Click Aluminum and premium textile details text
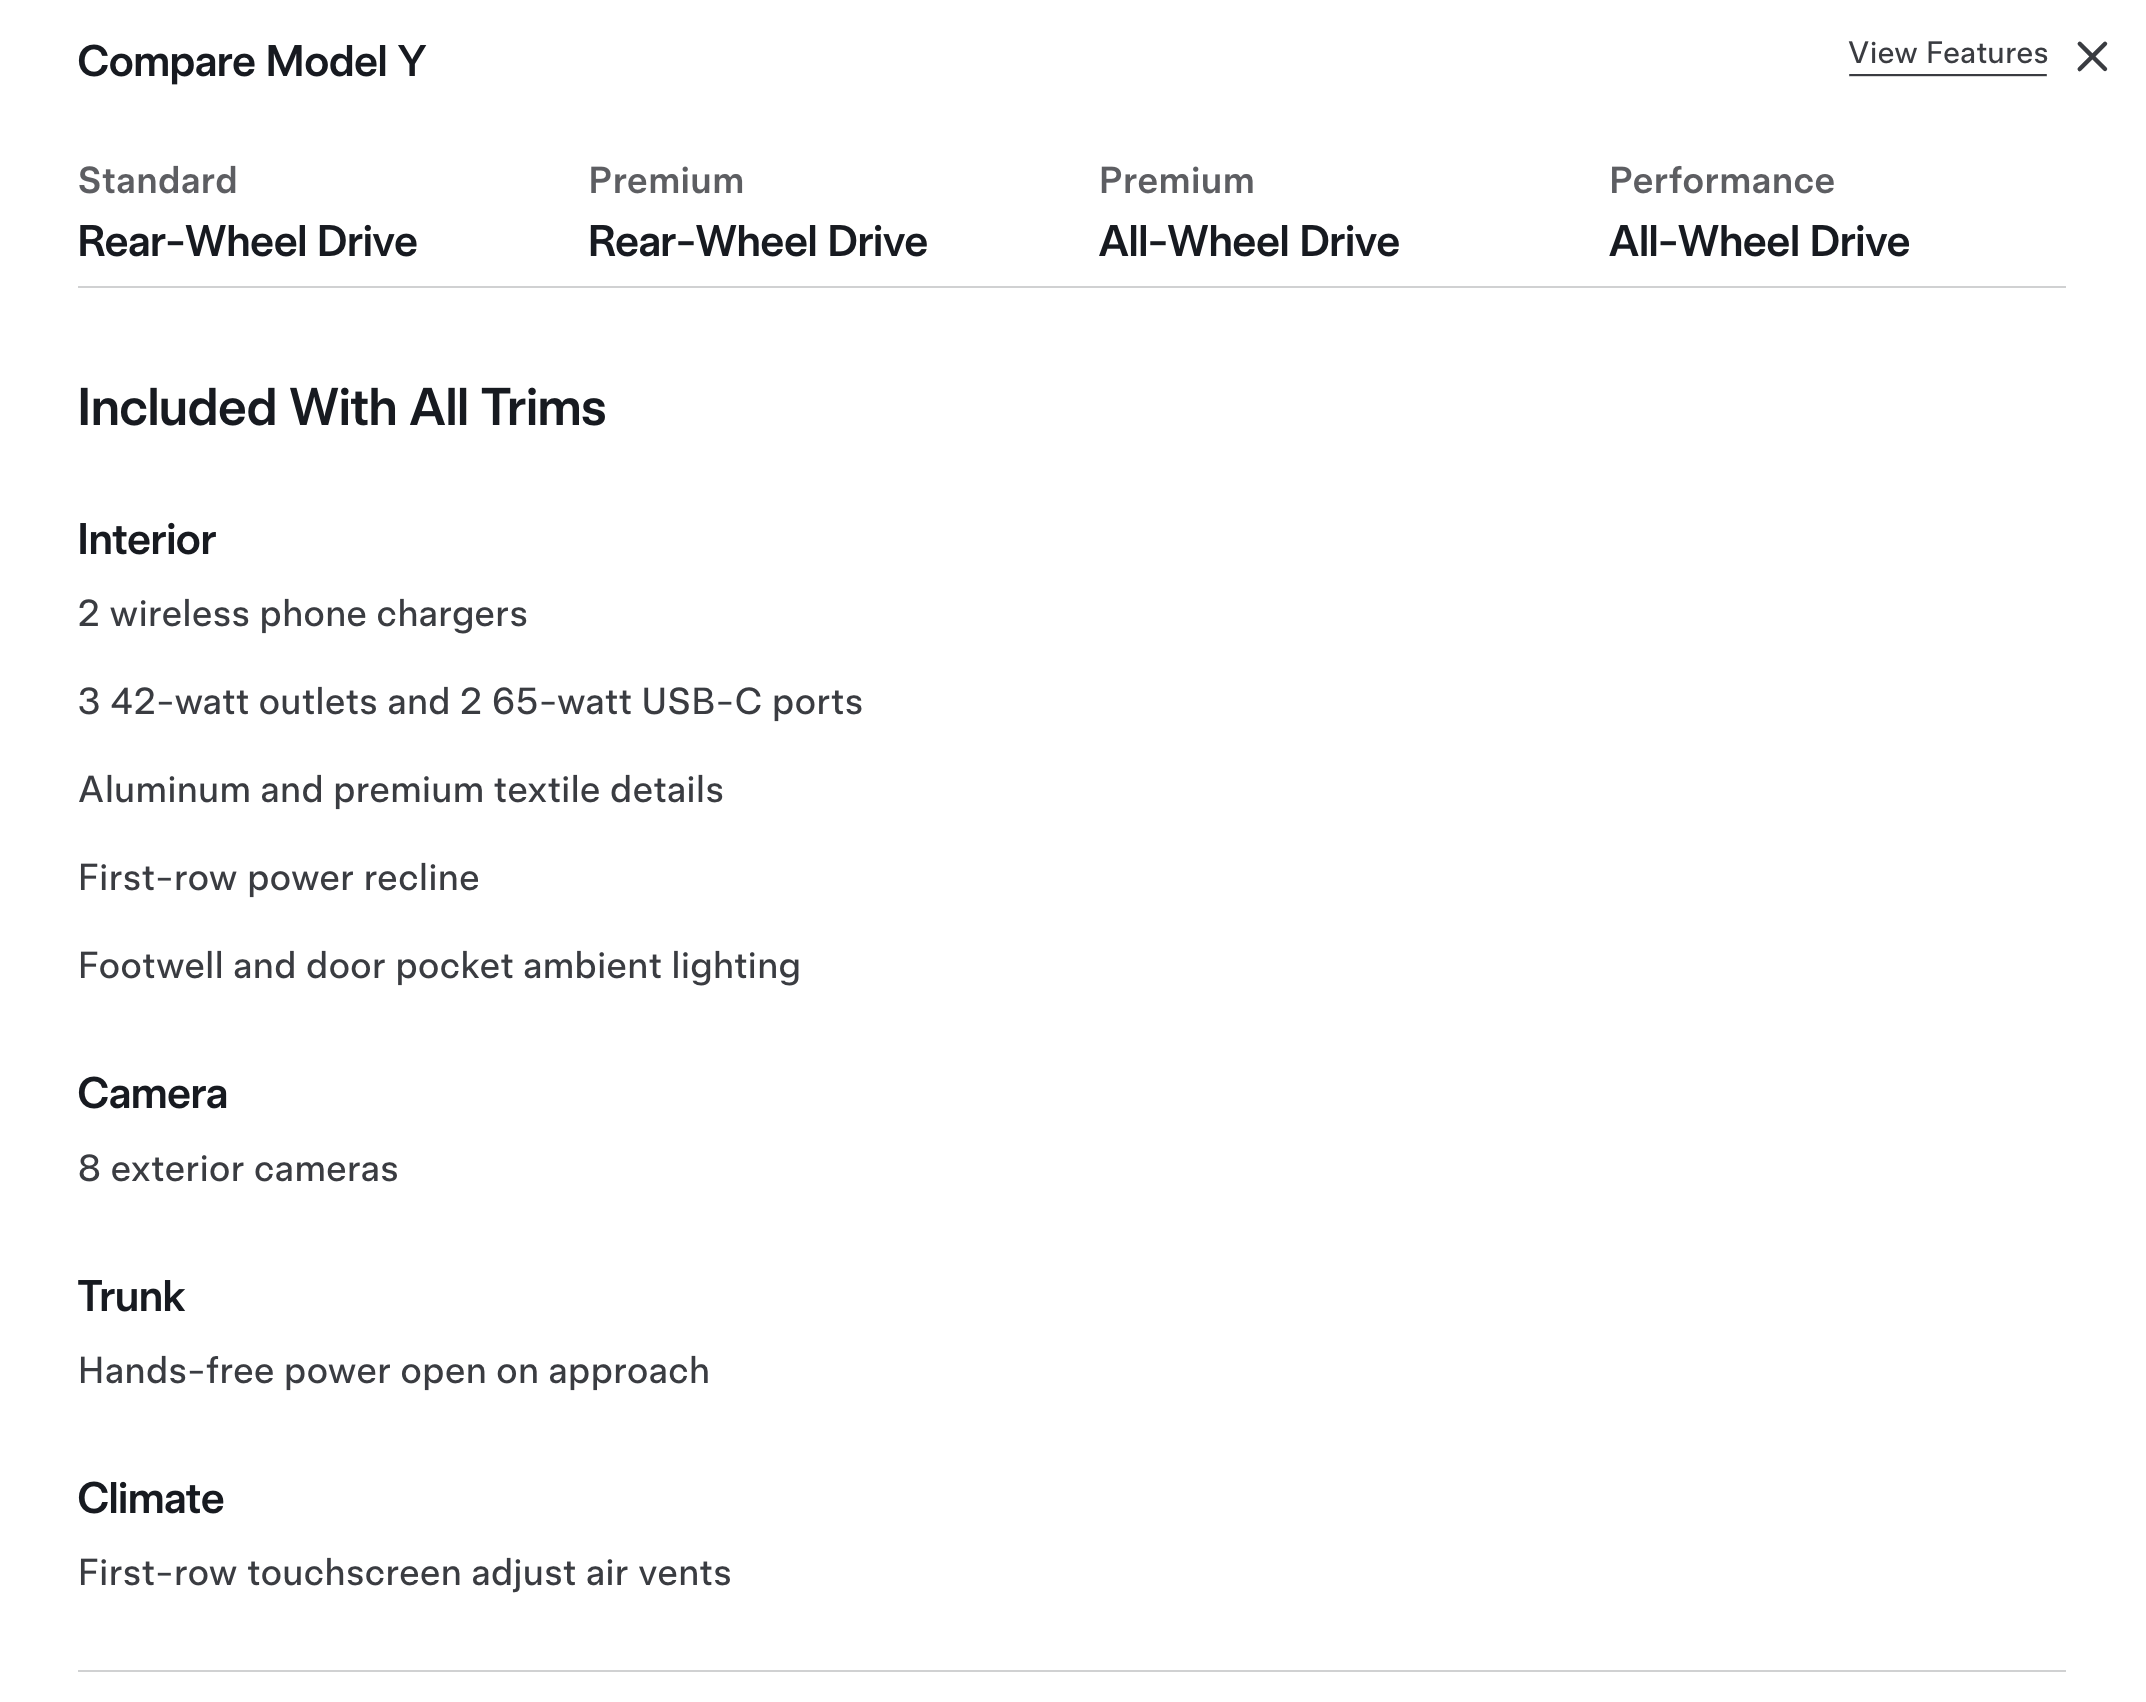 click(x=400, y=790)
